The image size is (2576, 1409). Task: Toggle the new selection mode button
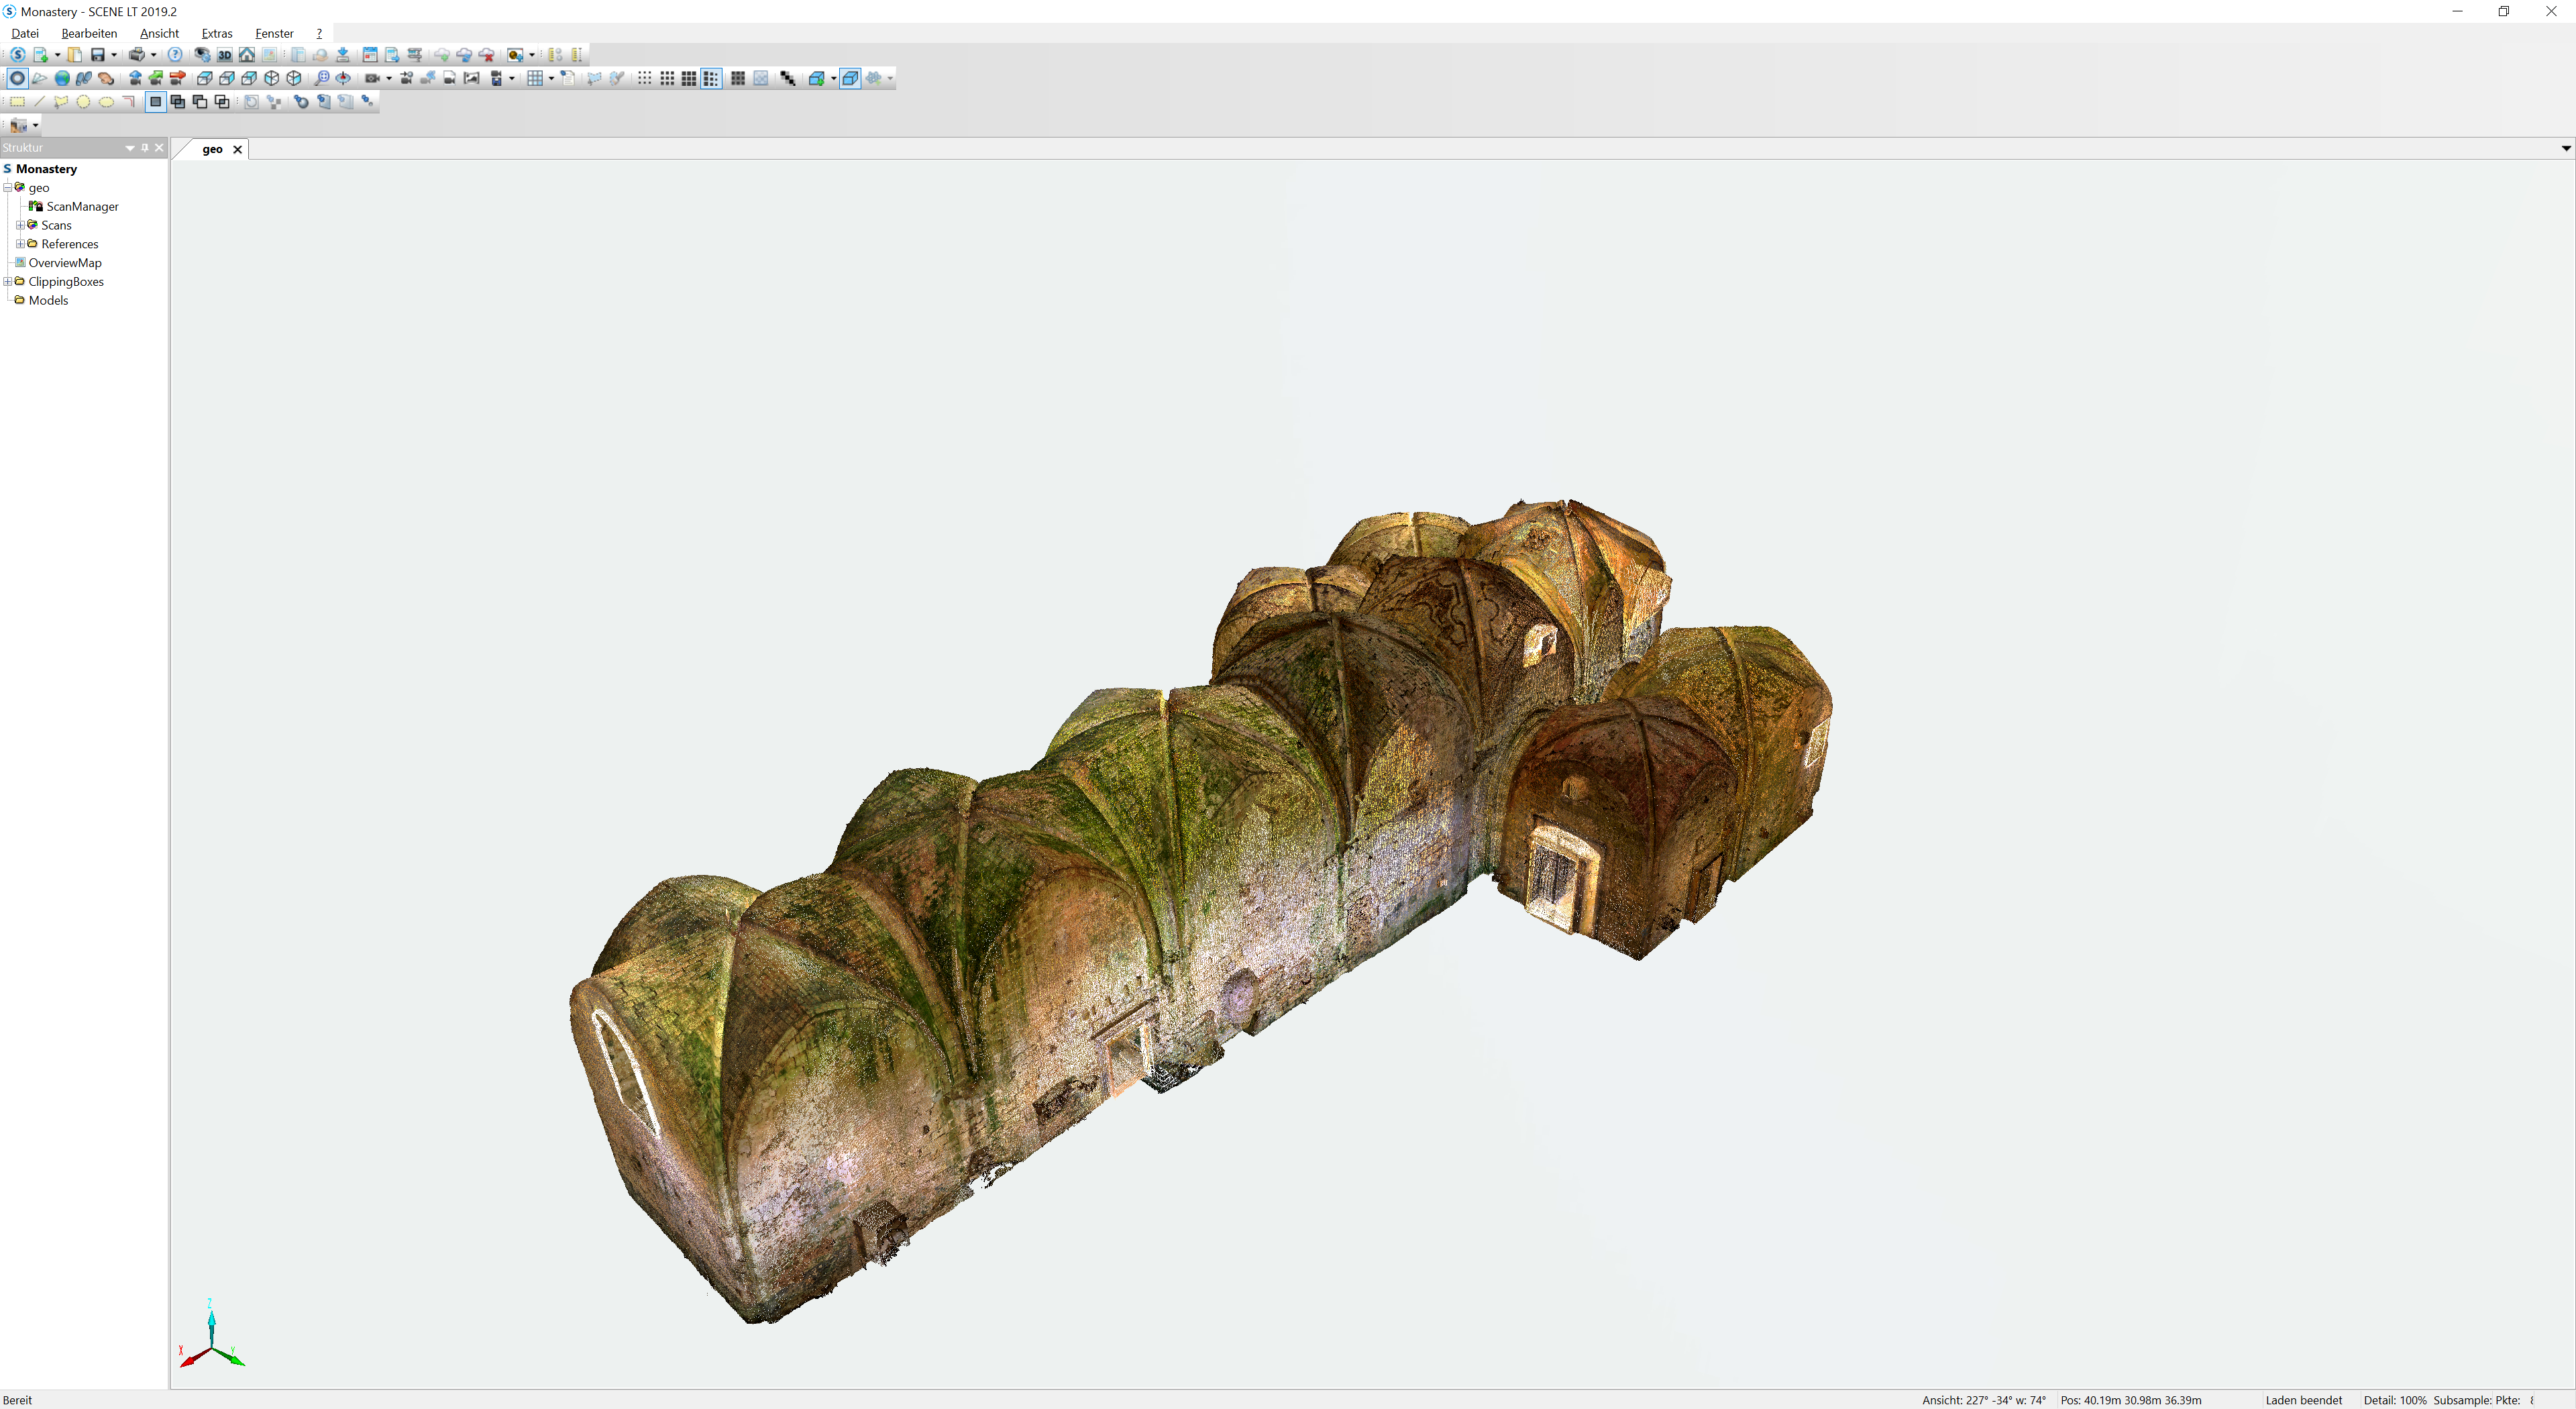point(156,102)
